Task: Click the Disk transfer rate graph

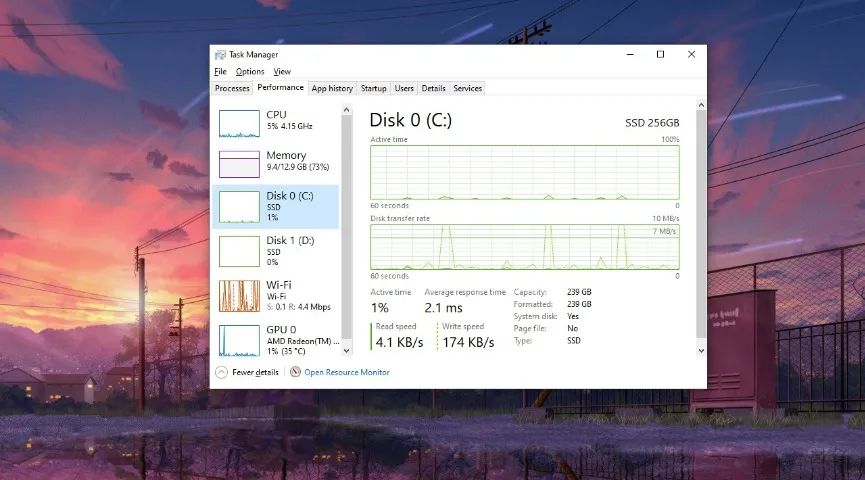Action: click(x=525, y=247)
